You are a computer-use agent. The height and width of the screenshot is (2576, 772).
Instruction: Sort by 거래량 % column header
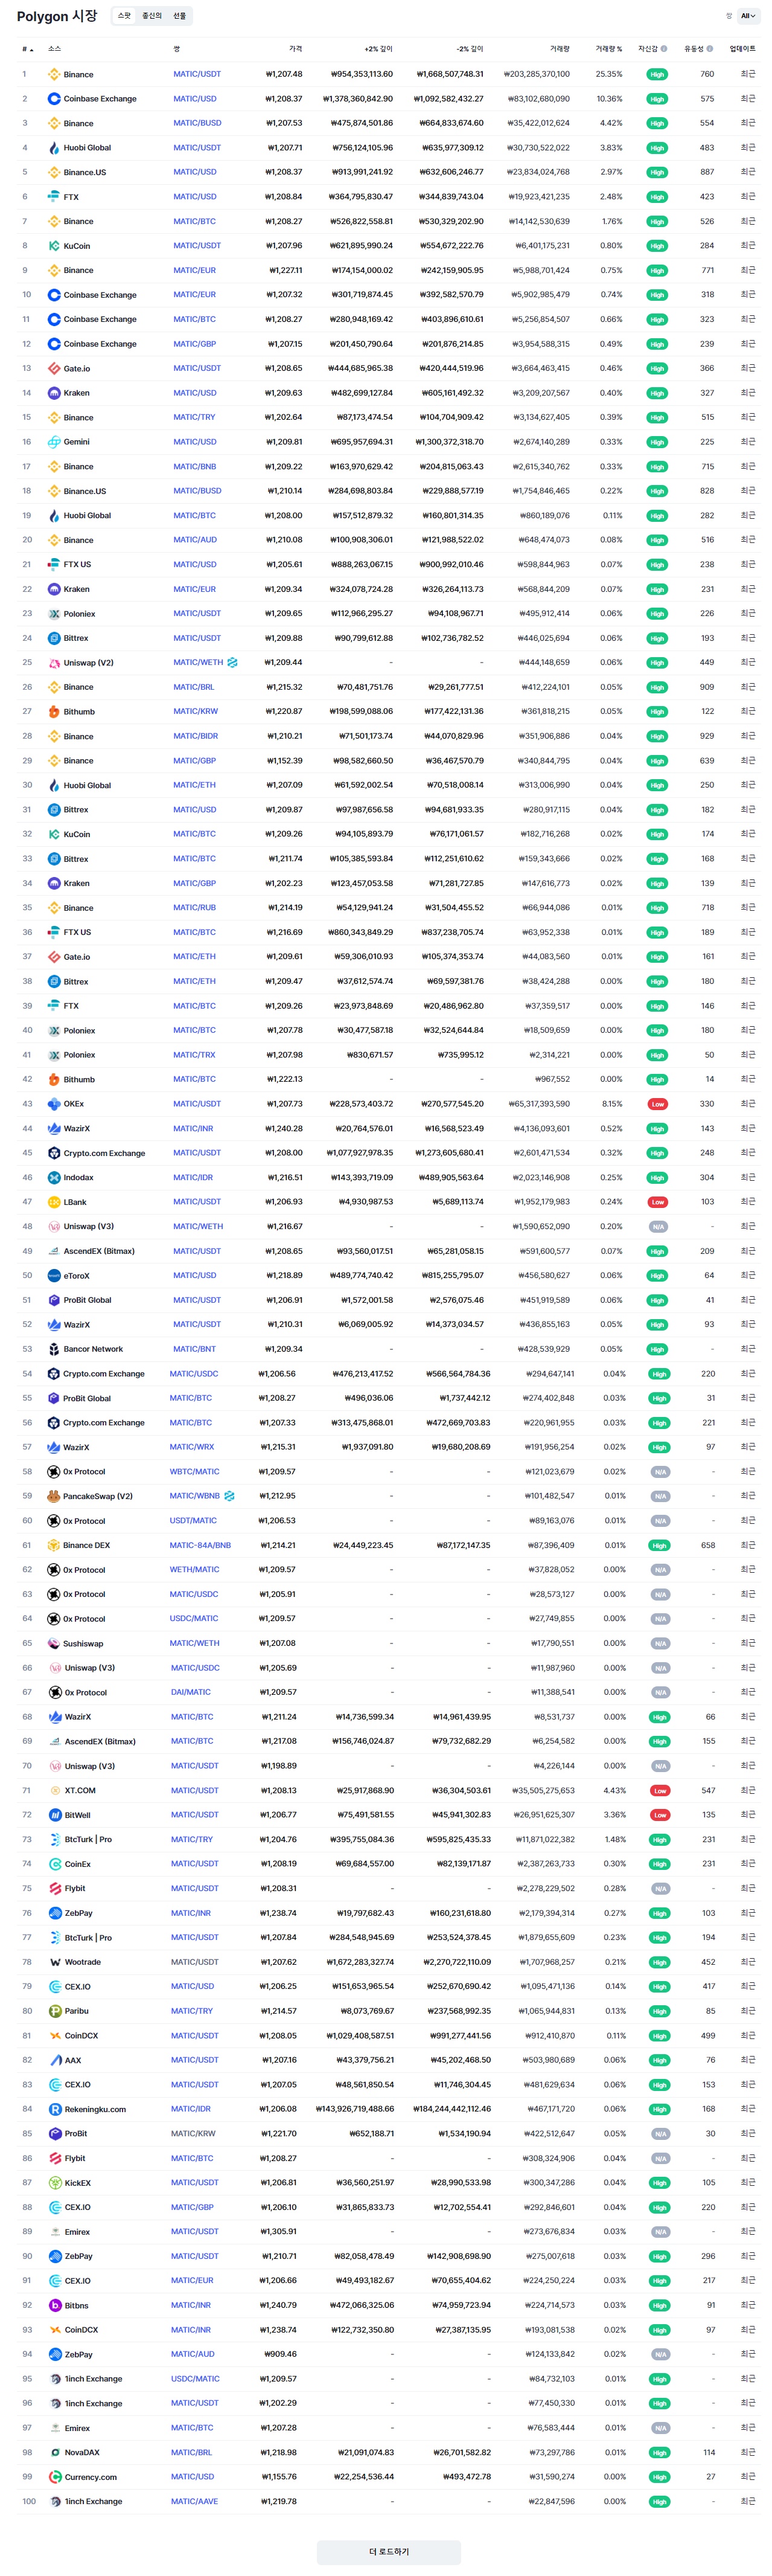(608, 49)
